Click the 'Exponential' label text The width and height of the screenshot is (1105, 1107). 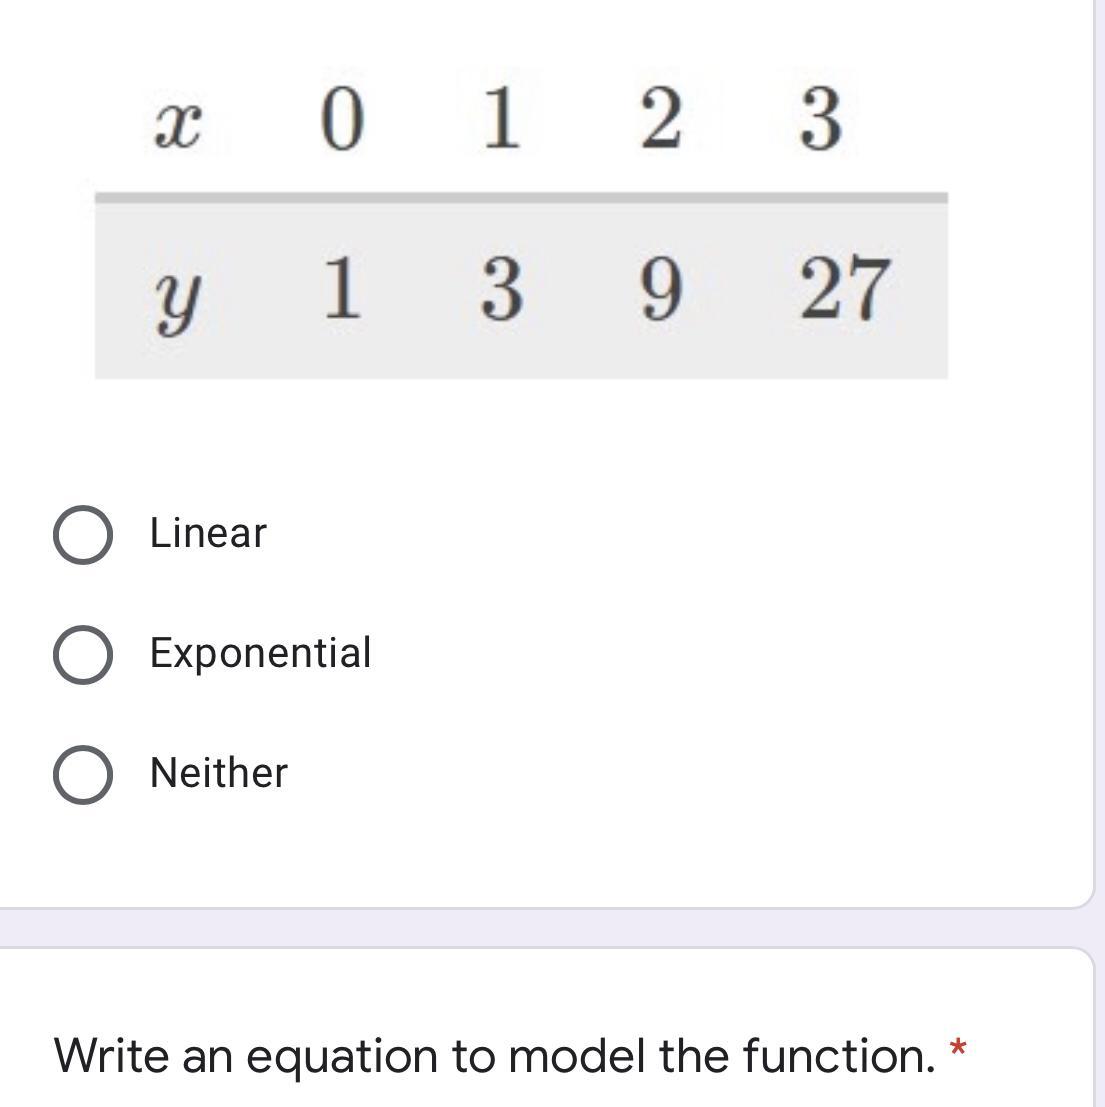260,653
